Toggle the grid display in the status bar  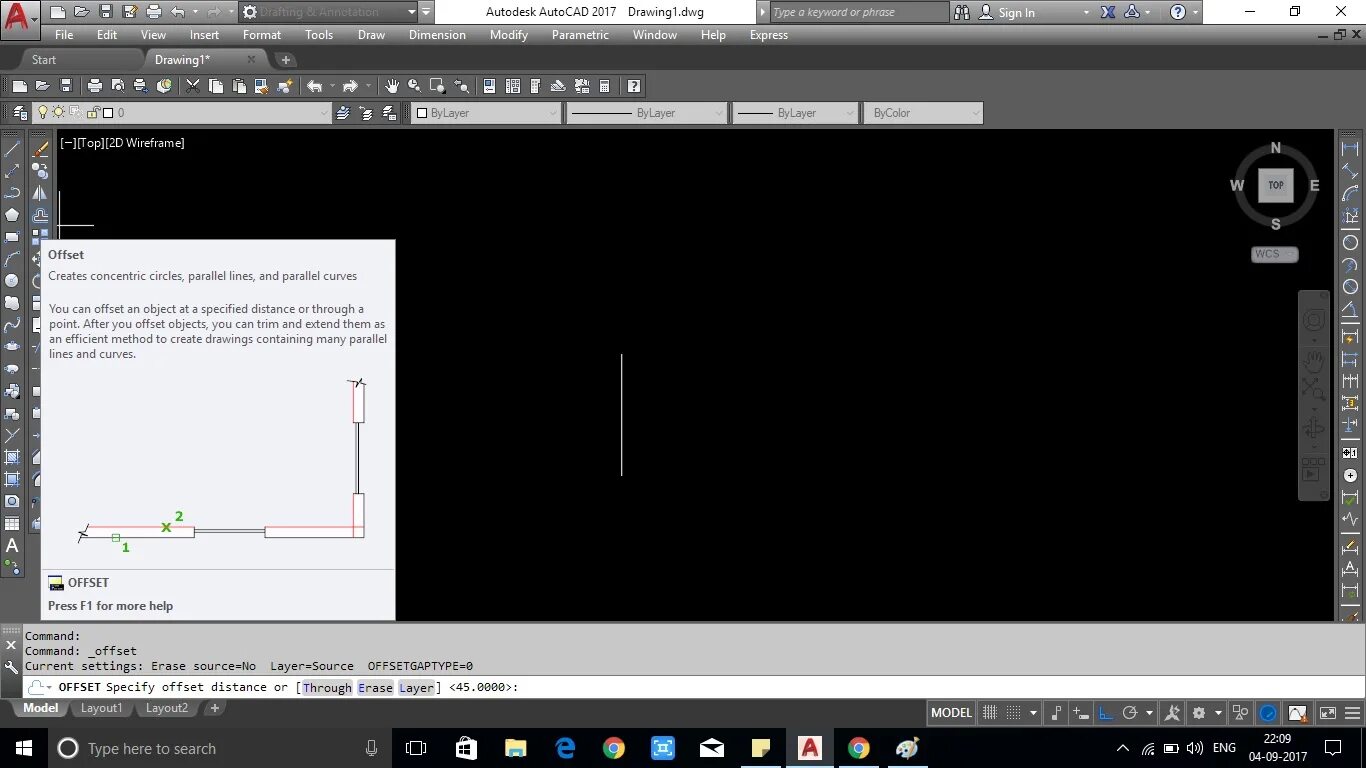click(989, 712)
